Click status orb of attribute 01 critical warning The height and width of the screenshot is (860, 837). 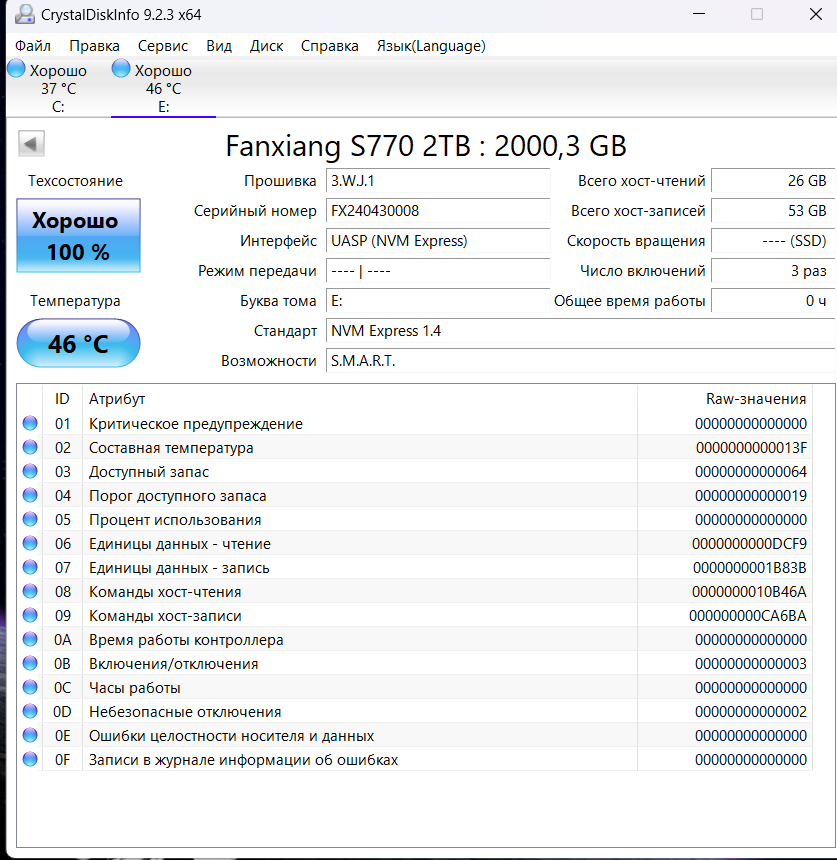[30, 424]
